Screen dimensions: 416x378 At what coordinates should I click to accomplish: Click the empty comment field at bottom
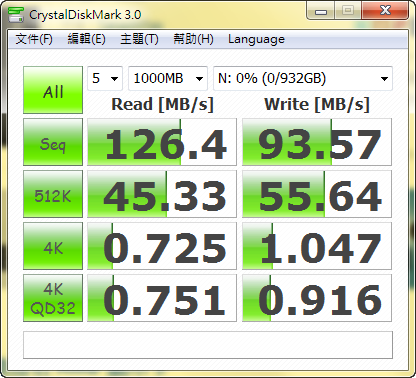[x=208, y=345]
